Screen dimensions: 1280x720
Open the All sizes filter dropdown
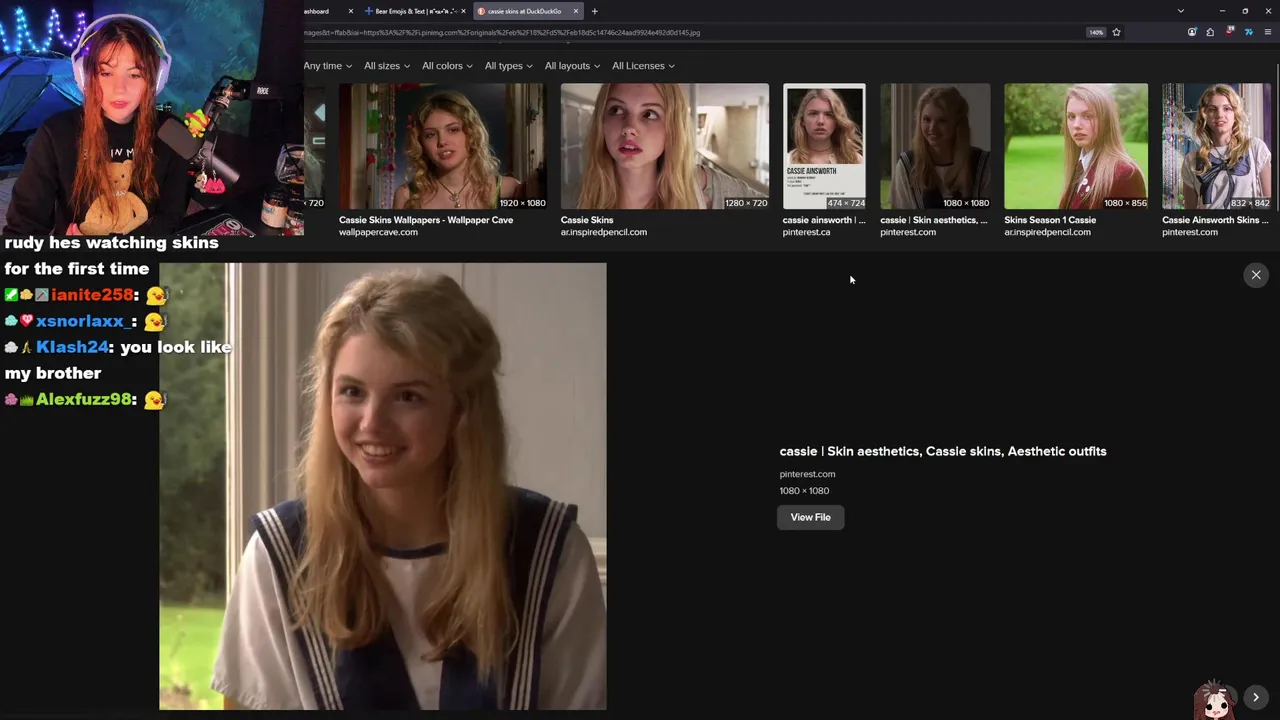pos(387,66)
